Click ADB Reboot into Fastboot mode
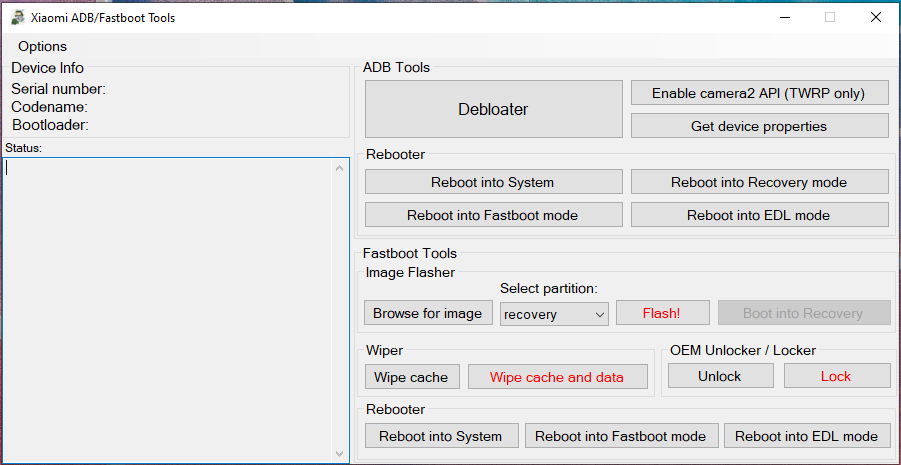This screenshot has width=901, height=465. 494,215
